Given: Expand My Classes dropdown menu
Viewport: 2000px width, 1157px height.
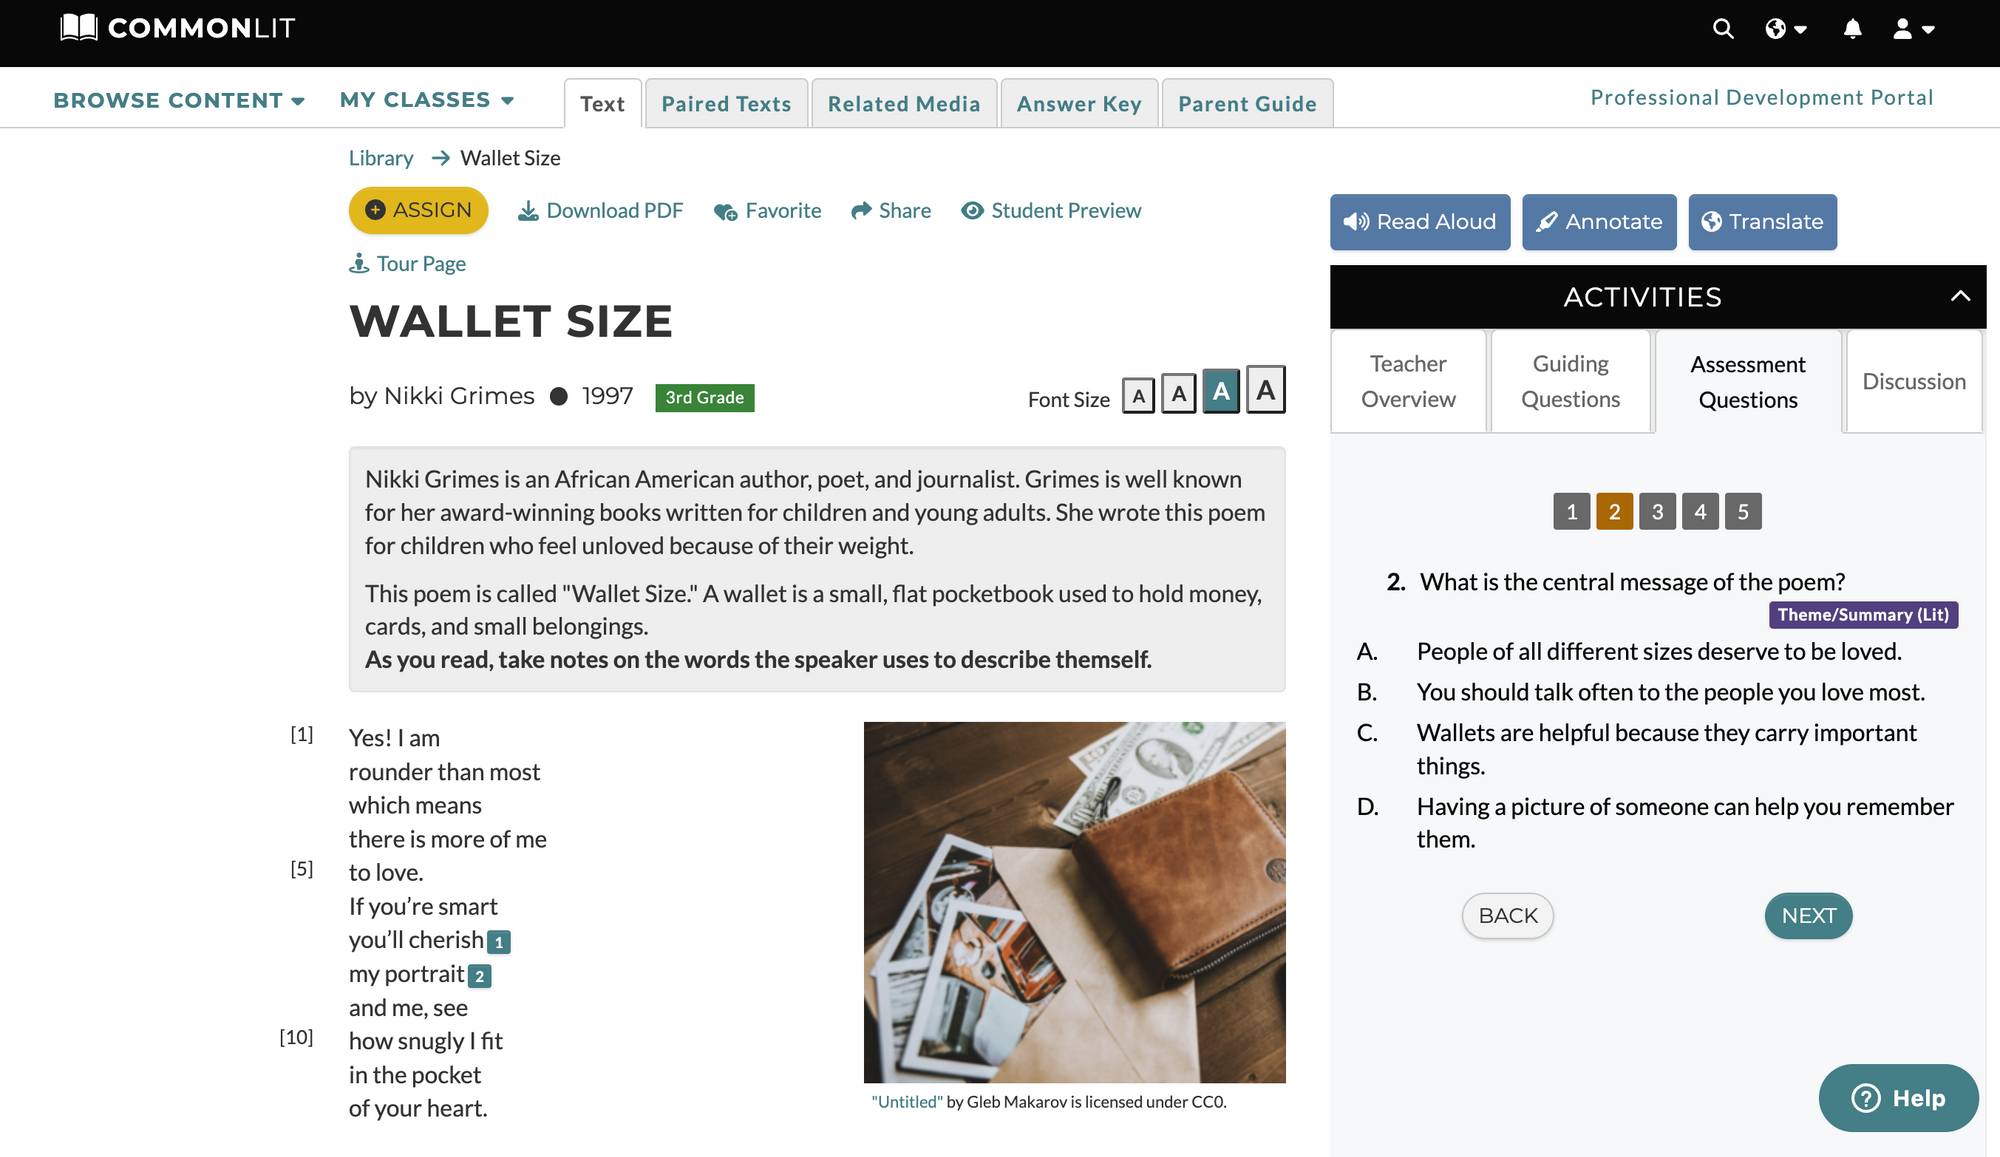Looking at the screenshot, I should click(428, 98).
